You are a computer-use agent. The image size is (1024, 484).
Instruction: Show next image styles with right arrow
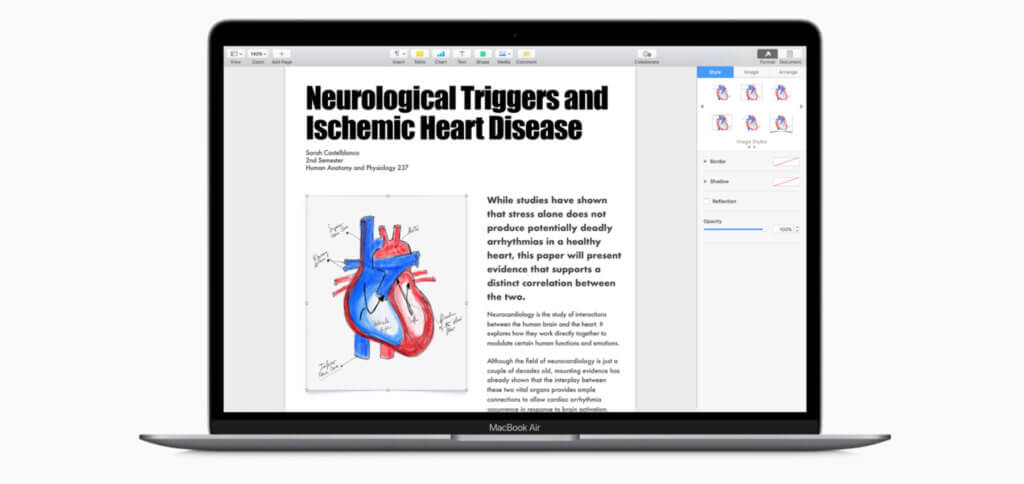click(801, 106)
